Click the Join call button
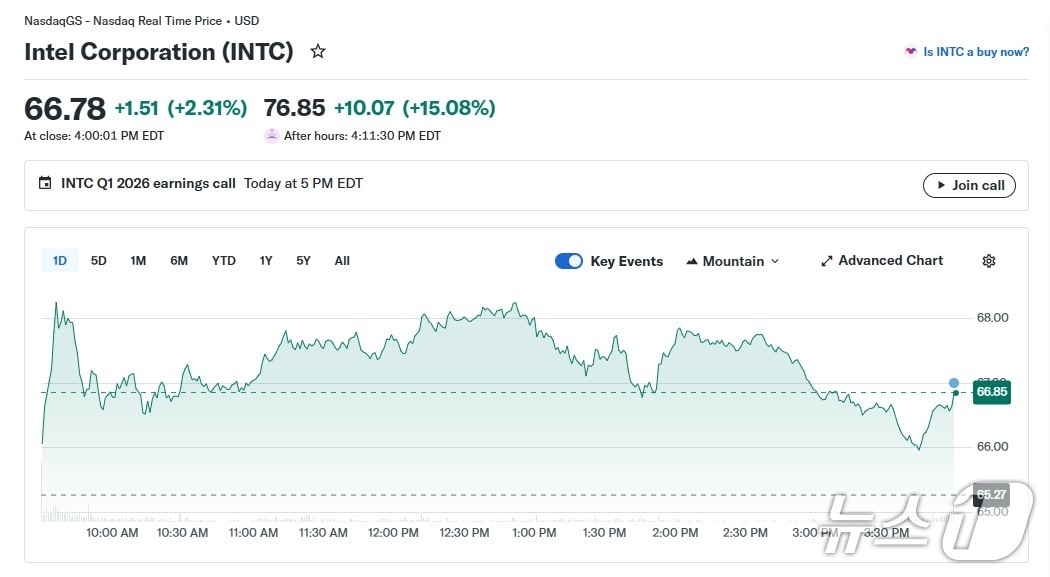Image resolution: width=1050 pixels, height=577 pixels. pyautogui.click(x=969, y=185)
